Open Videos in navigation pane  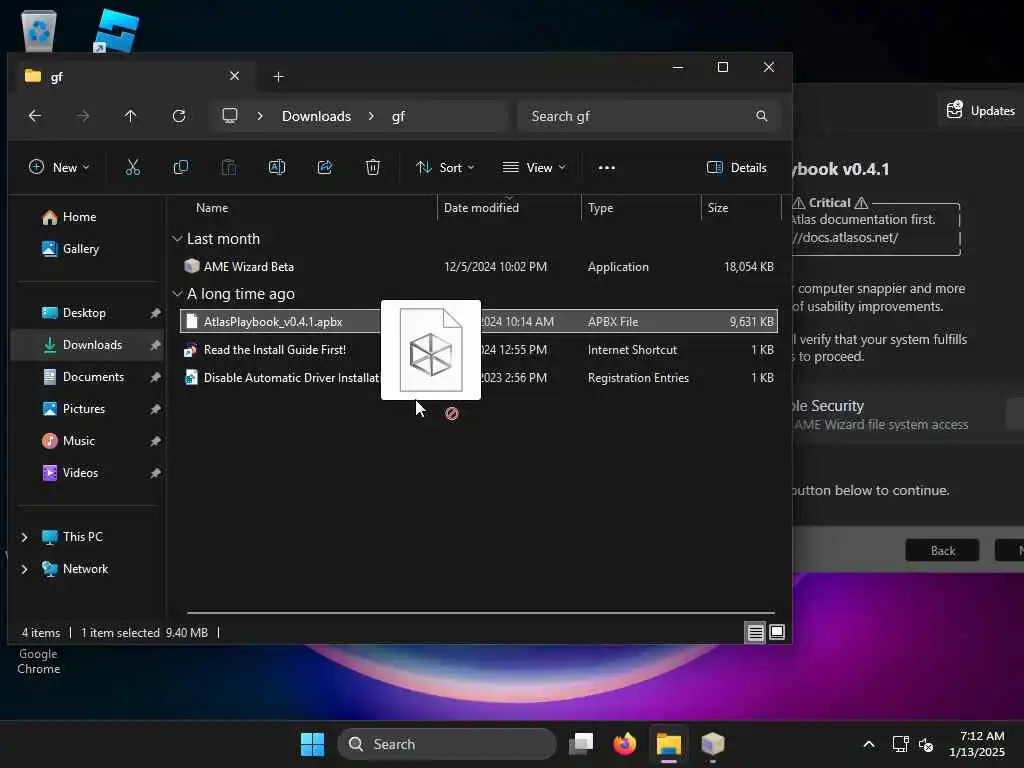71,473
